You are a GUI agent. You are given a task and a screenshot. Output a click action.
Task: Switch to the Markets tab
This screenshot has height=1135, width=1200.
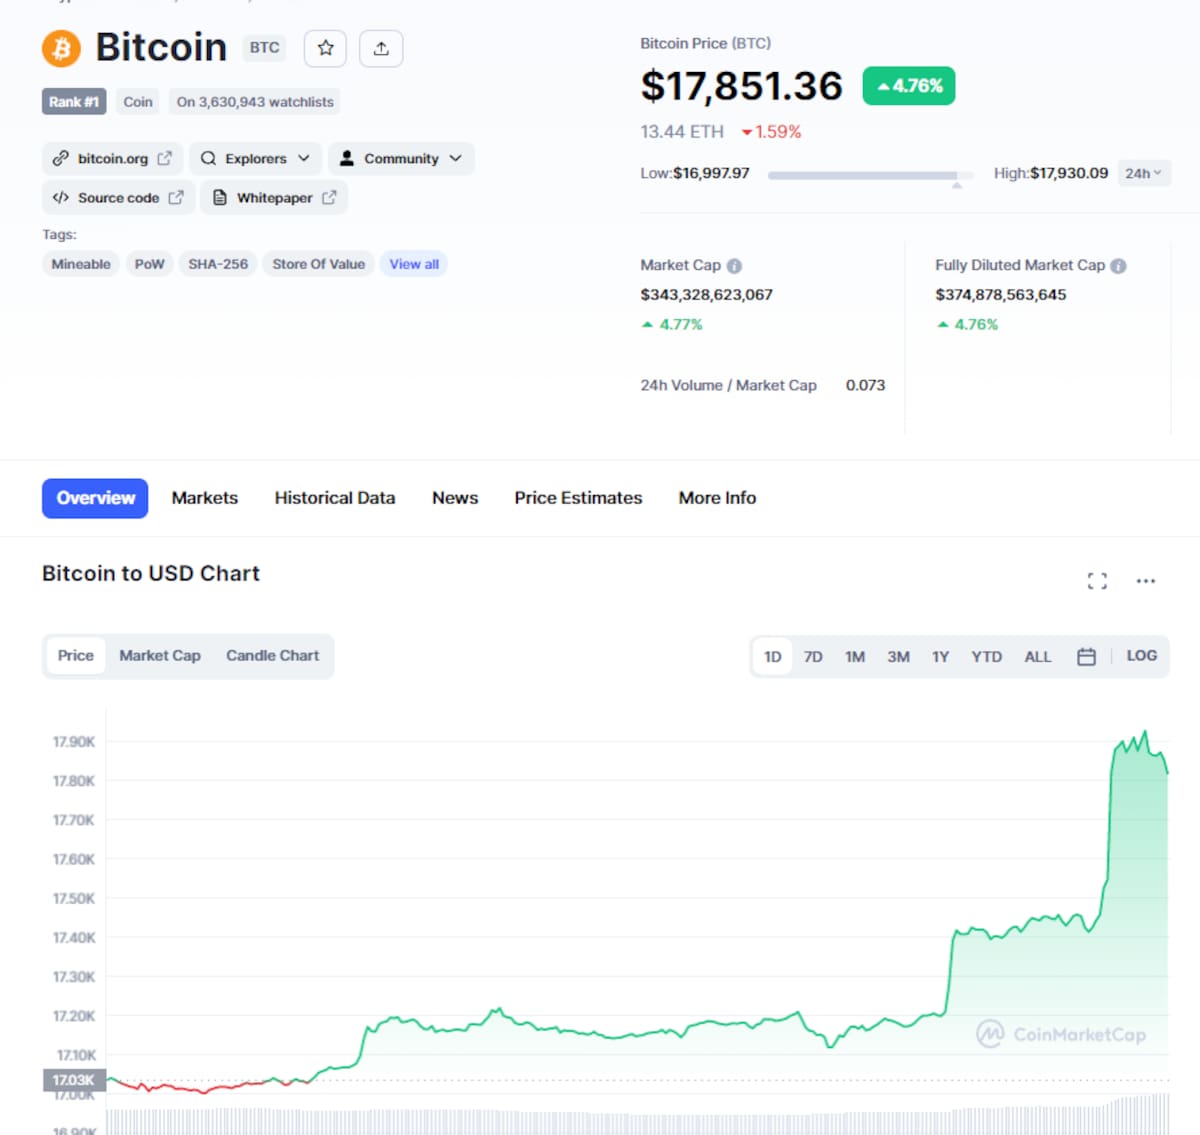coord(205,498)
